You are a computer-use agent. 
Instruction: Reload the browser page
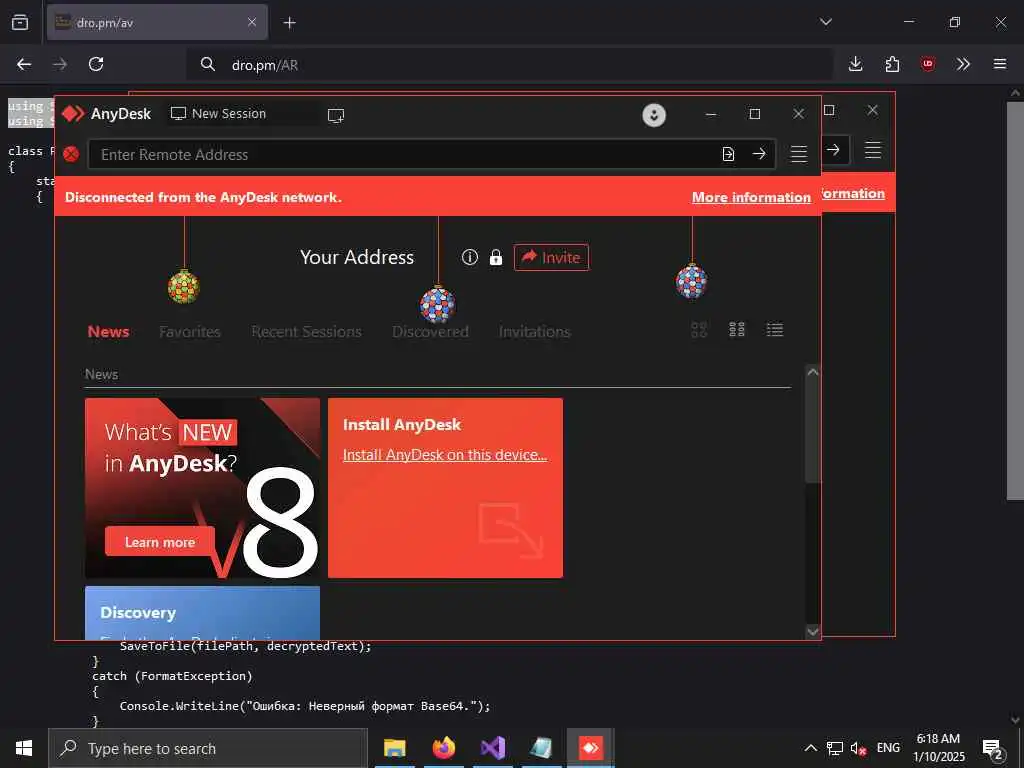96,64
